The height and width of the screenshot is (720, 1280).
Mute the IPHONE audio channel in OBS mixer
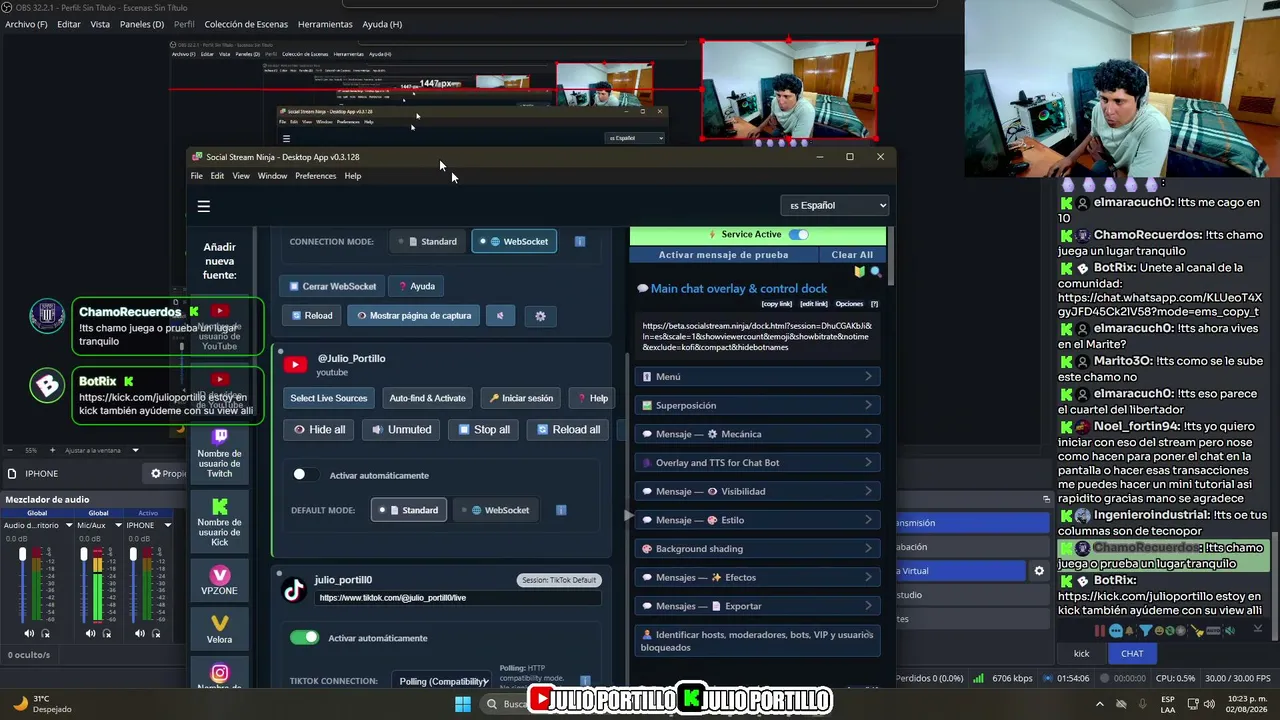tap(138, 633)
